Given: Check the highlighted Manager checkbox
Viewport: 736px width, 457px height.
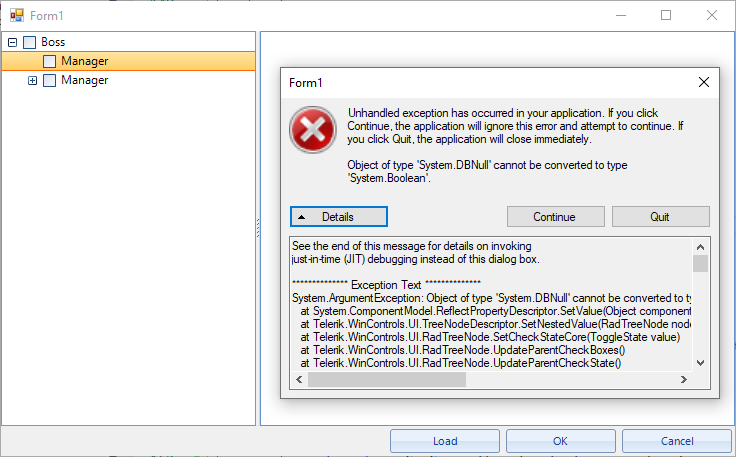Looking at the screenshot, I should click(x=49, y=62).
